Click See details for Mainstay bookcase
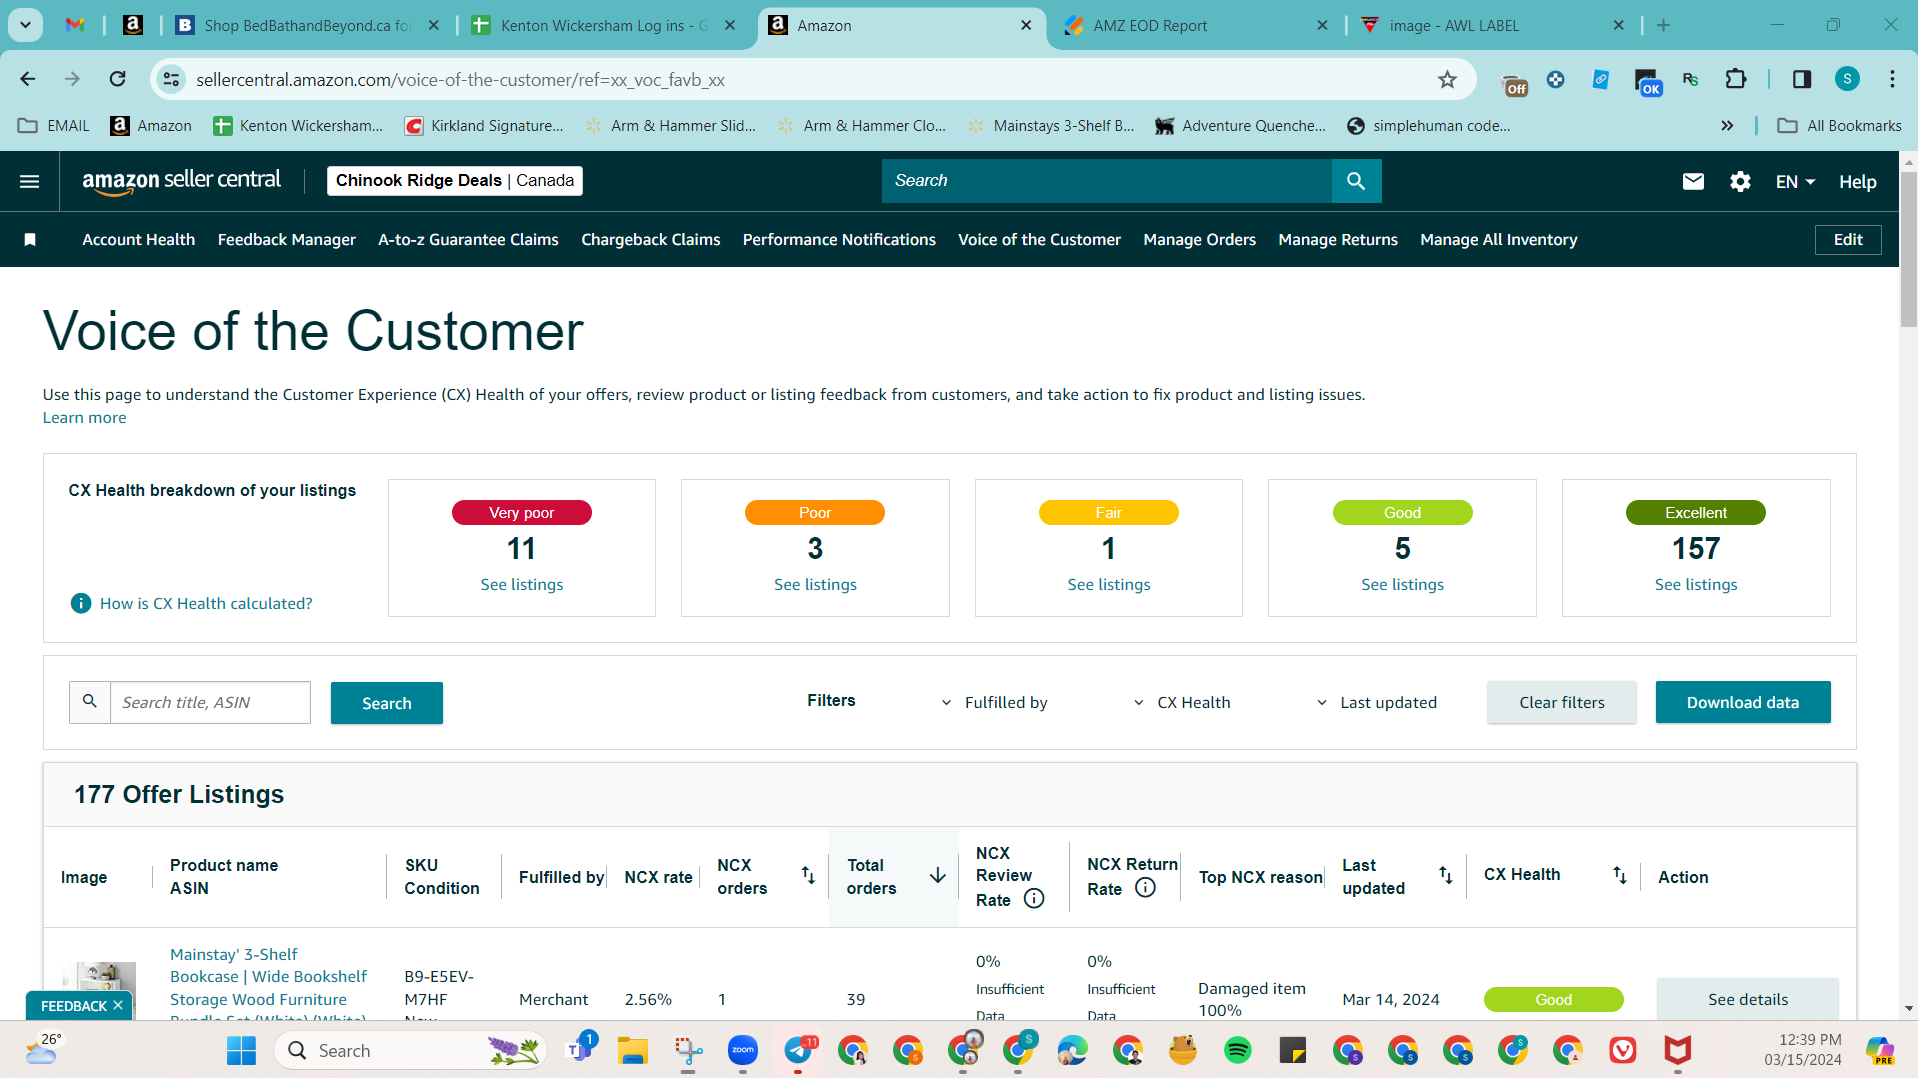The width and height of the screenshot is (1918, 1078). [1748, 999]
